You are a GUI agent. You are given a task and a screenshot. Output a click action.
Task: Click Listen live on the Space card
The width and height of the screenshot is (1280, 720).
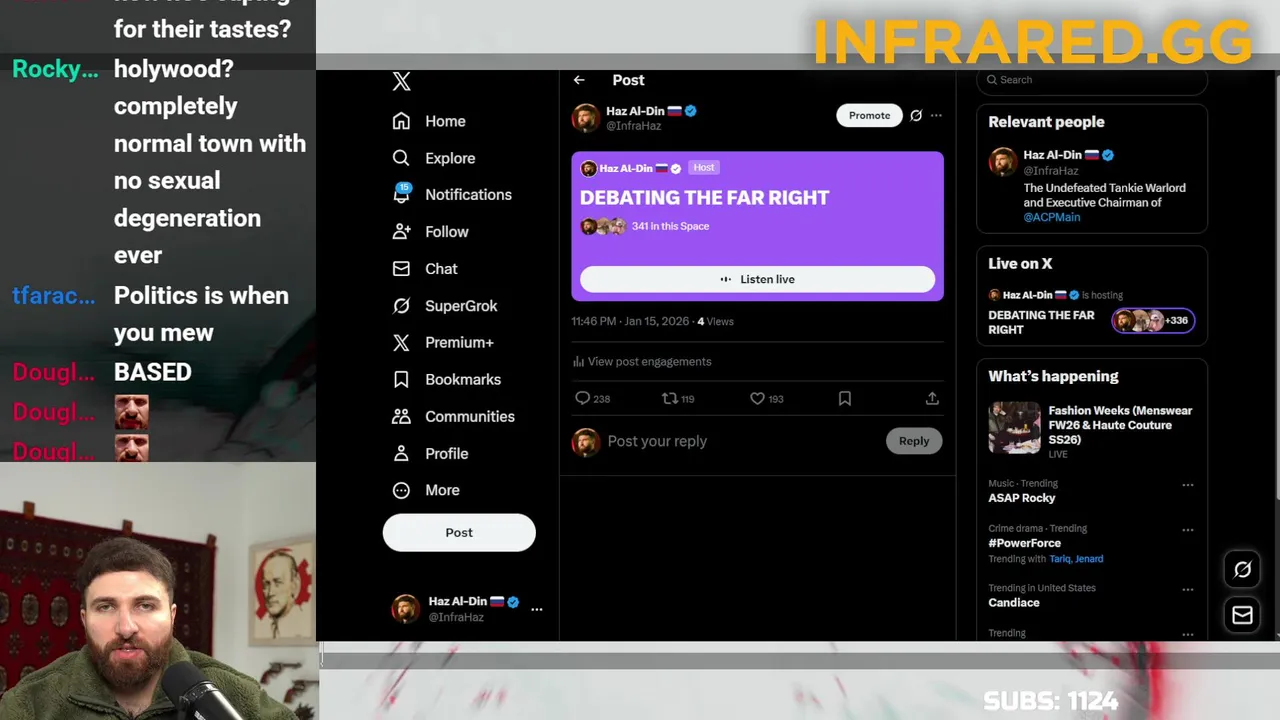pos(757,279)
